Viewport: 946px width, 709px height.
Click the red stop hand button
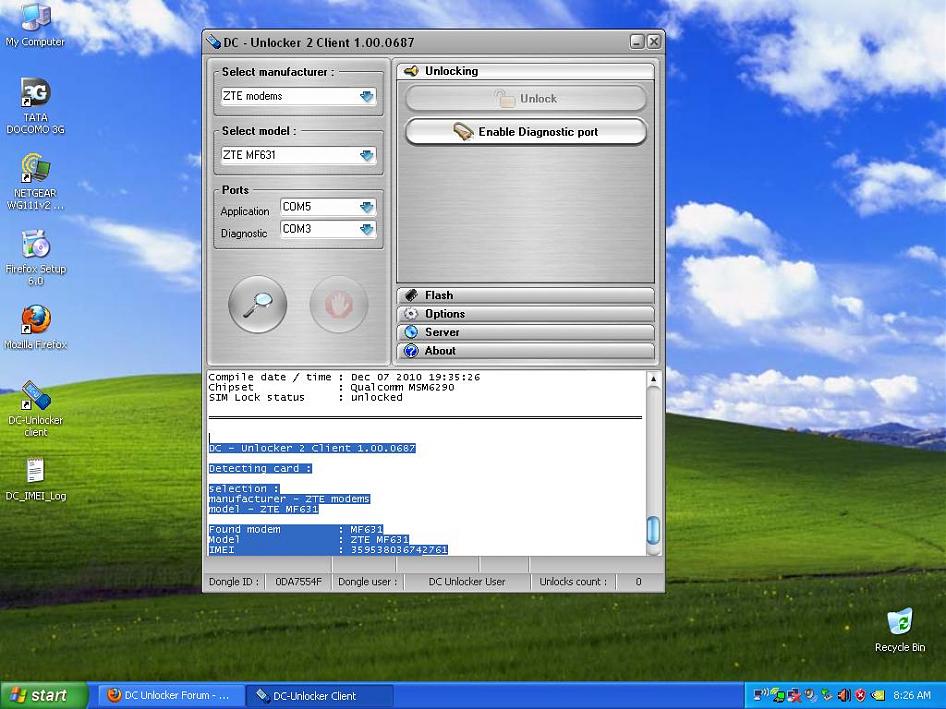[x=339, y=305]
